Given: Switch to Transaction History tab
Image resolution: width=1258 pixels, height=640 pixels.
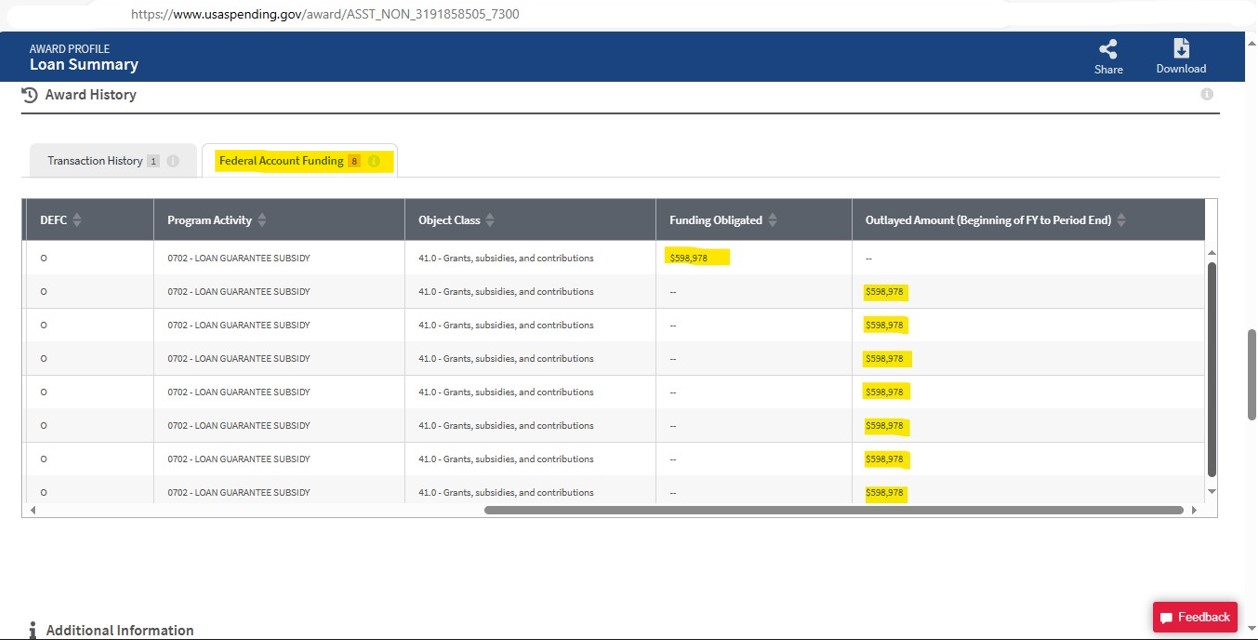Looking at the screenshot, I should tap(112, 161).
